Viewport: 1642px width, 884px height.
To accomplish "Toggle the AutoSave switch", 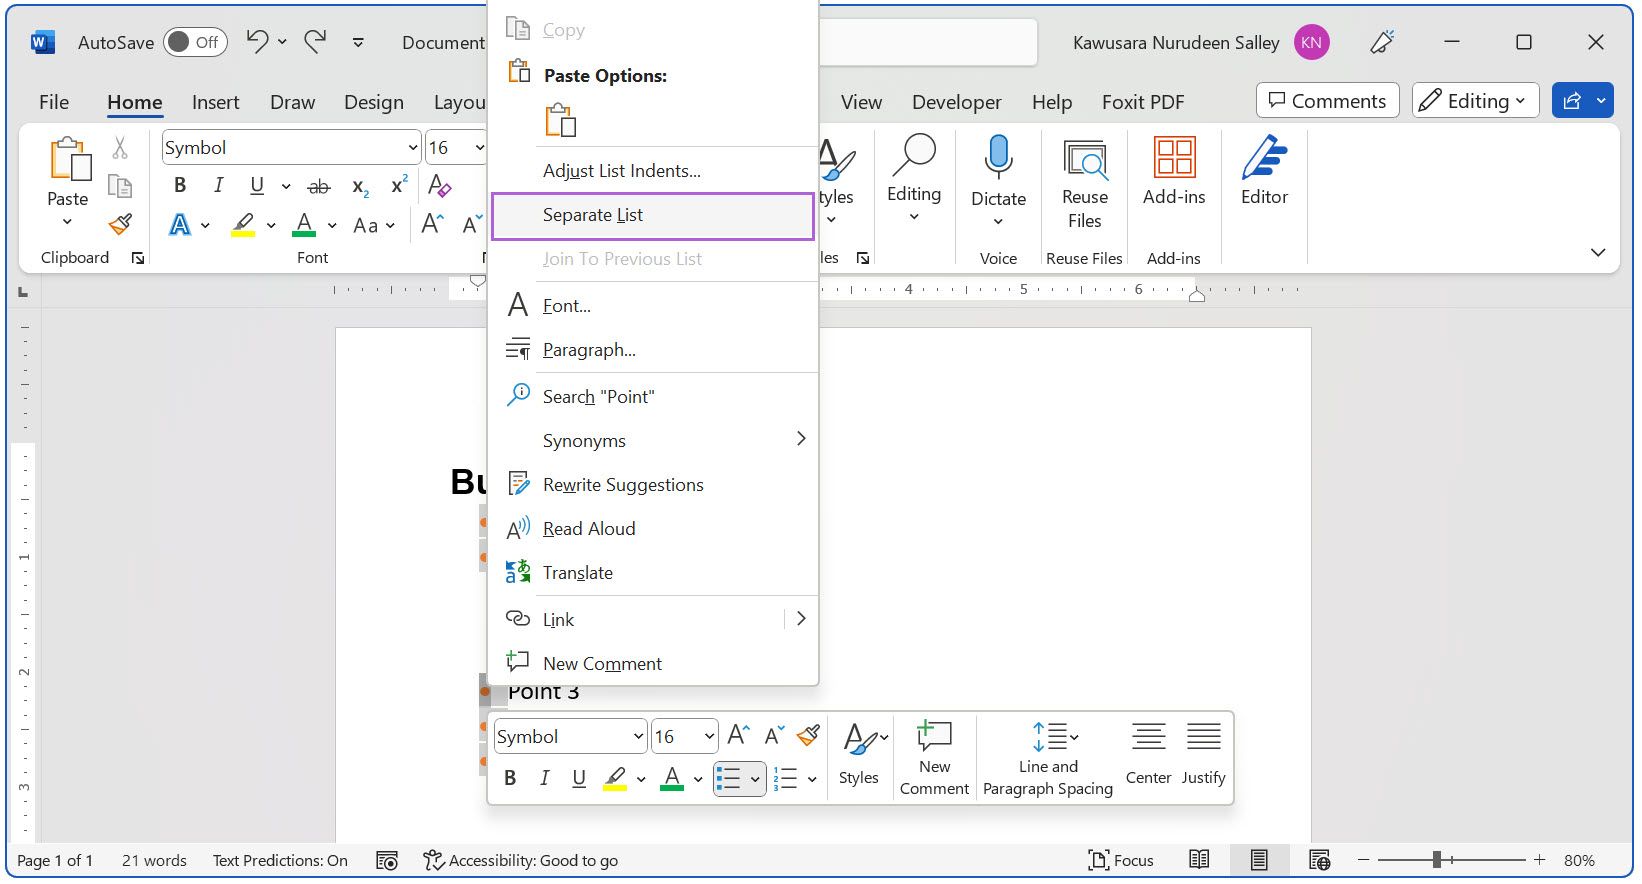I will coord(196,42).
